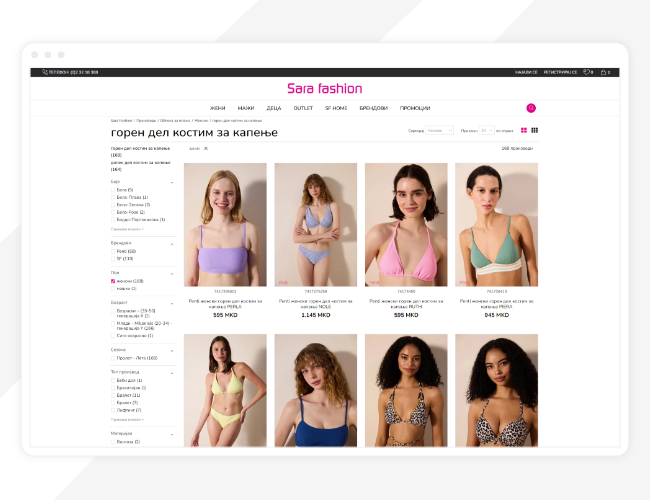Go to Sara Fashion breadcrumb home link
Image resolution: width=650 pixels, height=500 pixels.
coord(121,121)
